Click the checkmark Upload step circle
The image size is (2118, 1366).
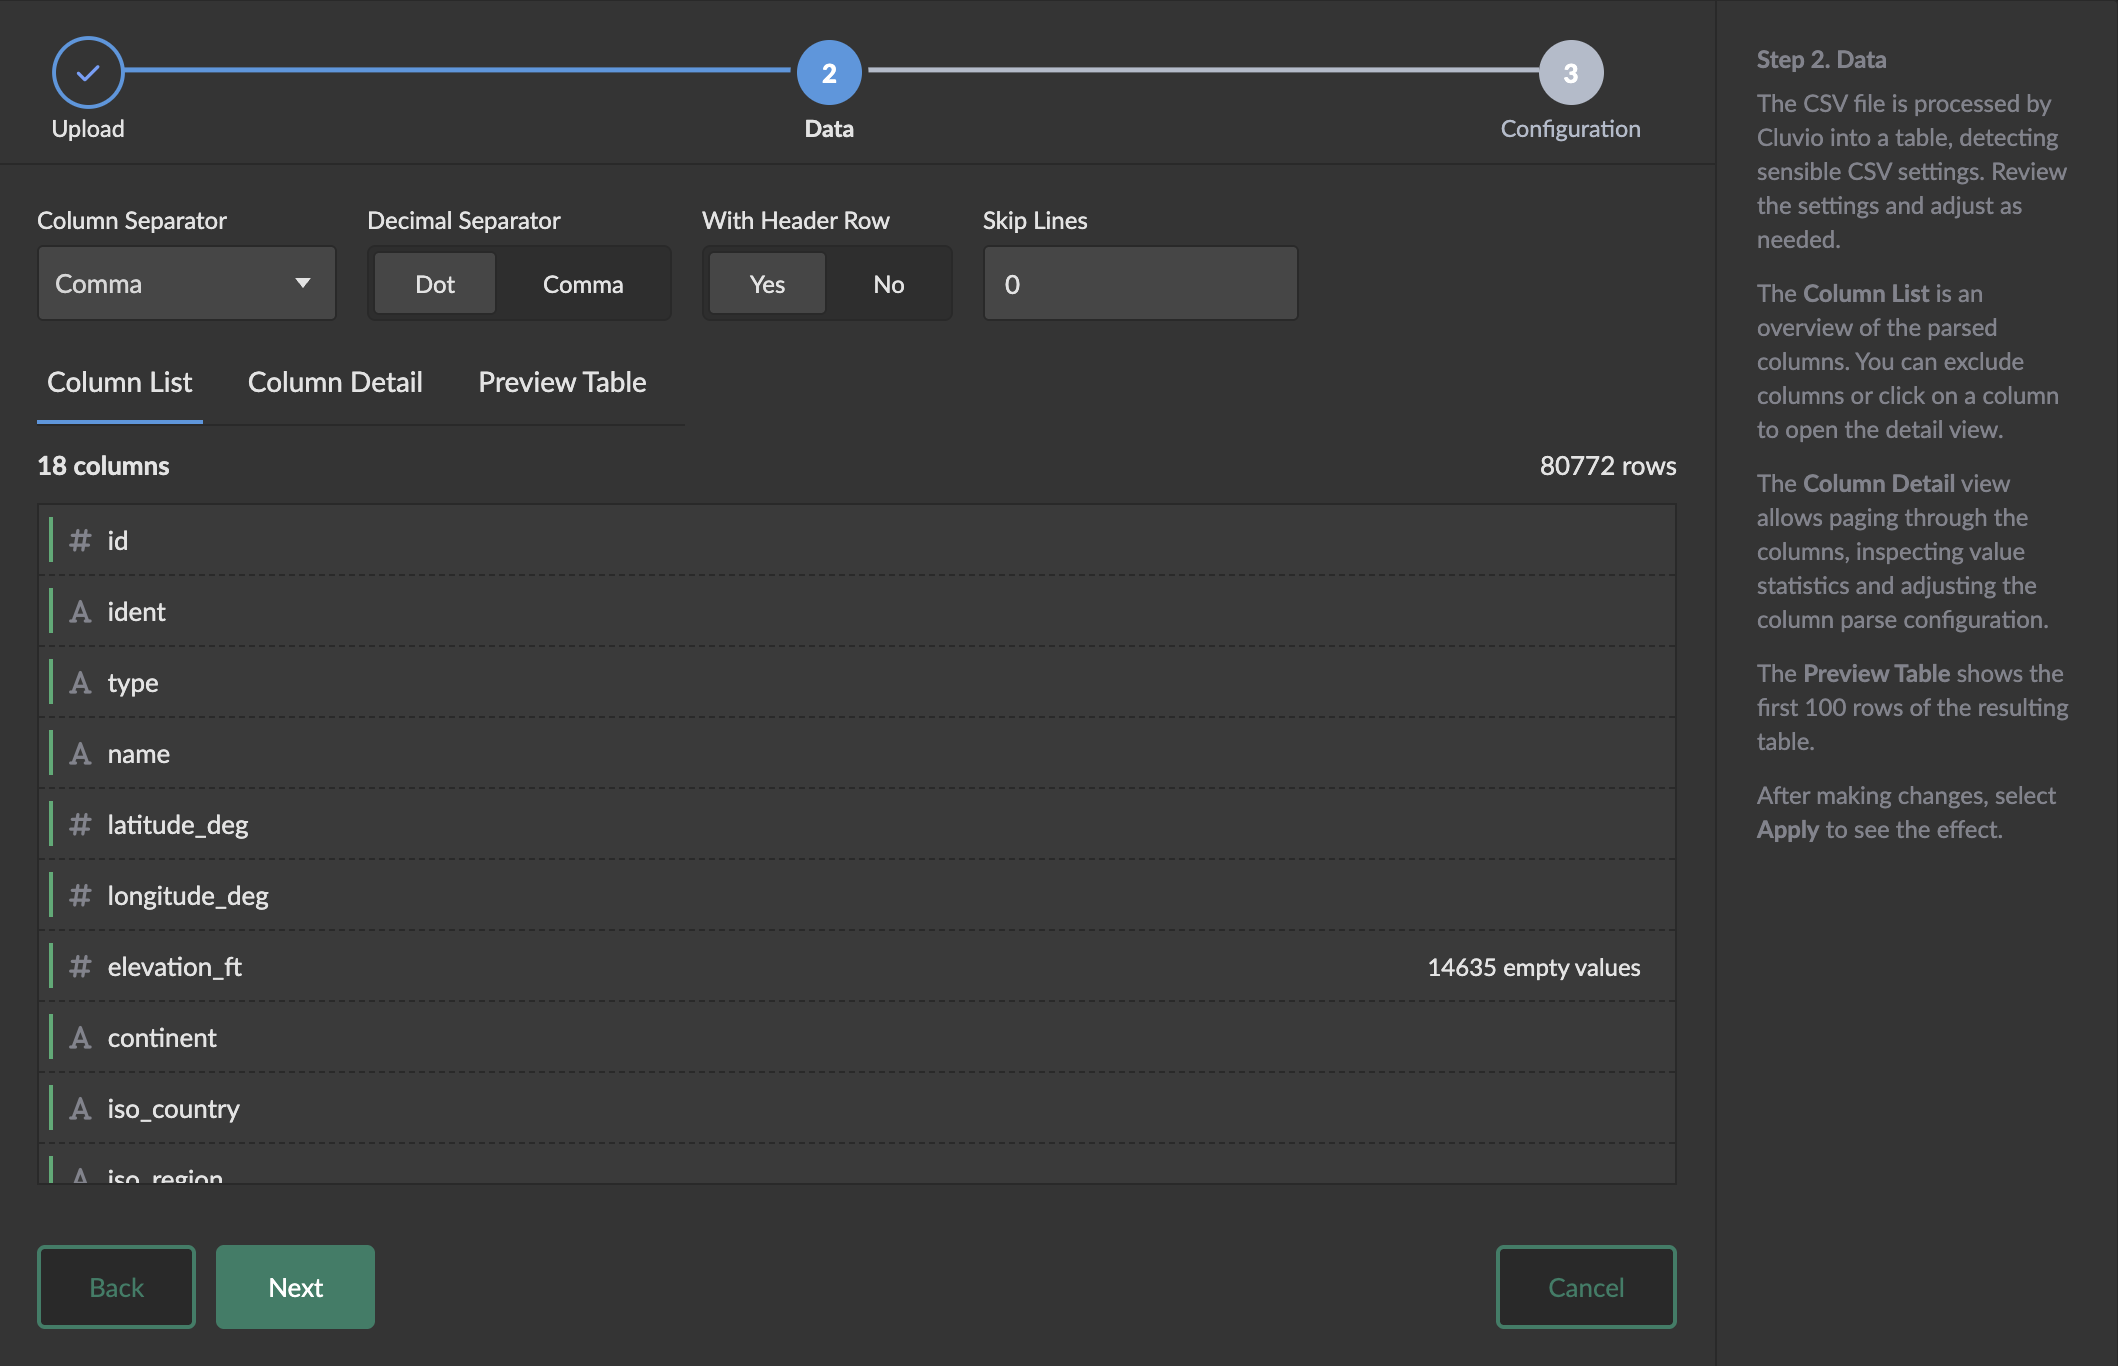[88, 72]
